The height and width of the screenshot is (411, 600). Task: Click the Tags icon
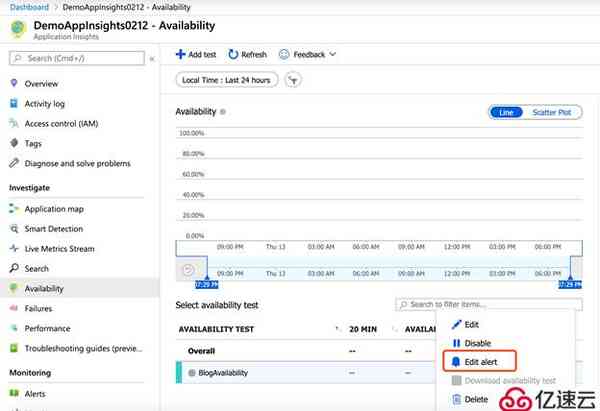(x=14, y=143)
